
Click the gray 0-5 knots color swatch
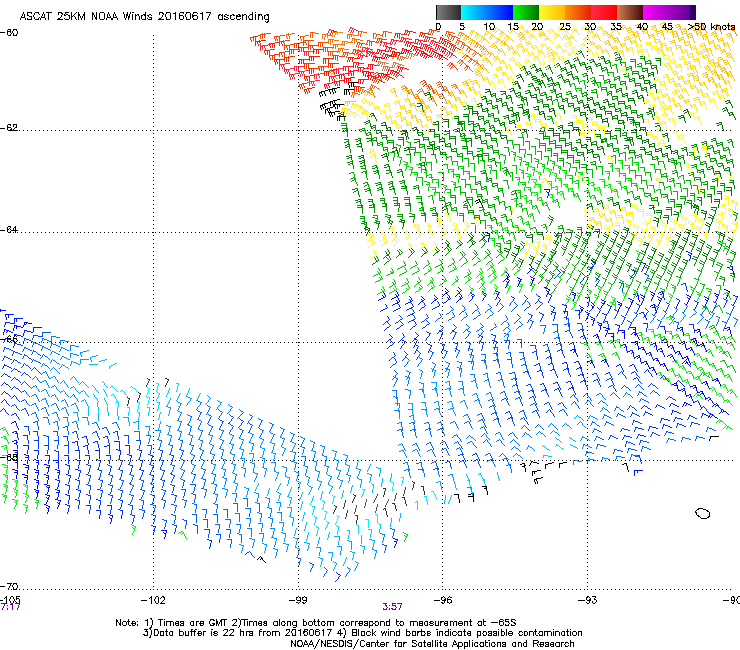tap(448, 12)
